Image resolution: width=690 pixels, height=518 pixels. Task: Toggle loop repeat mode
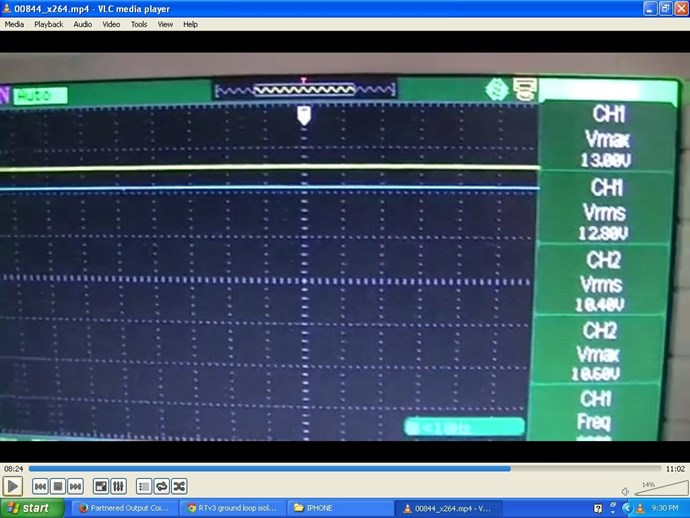click(x=161, y=486)
